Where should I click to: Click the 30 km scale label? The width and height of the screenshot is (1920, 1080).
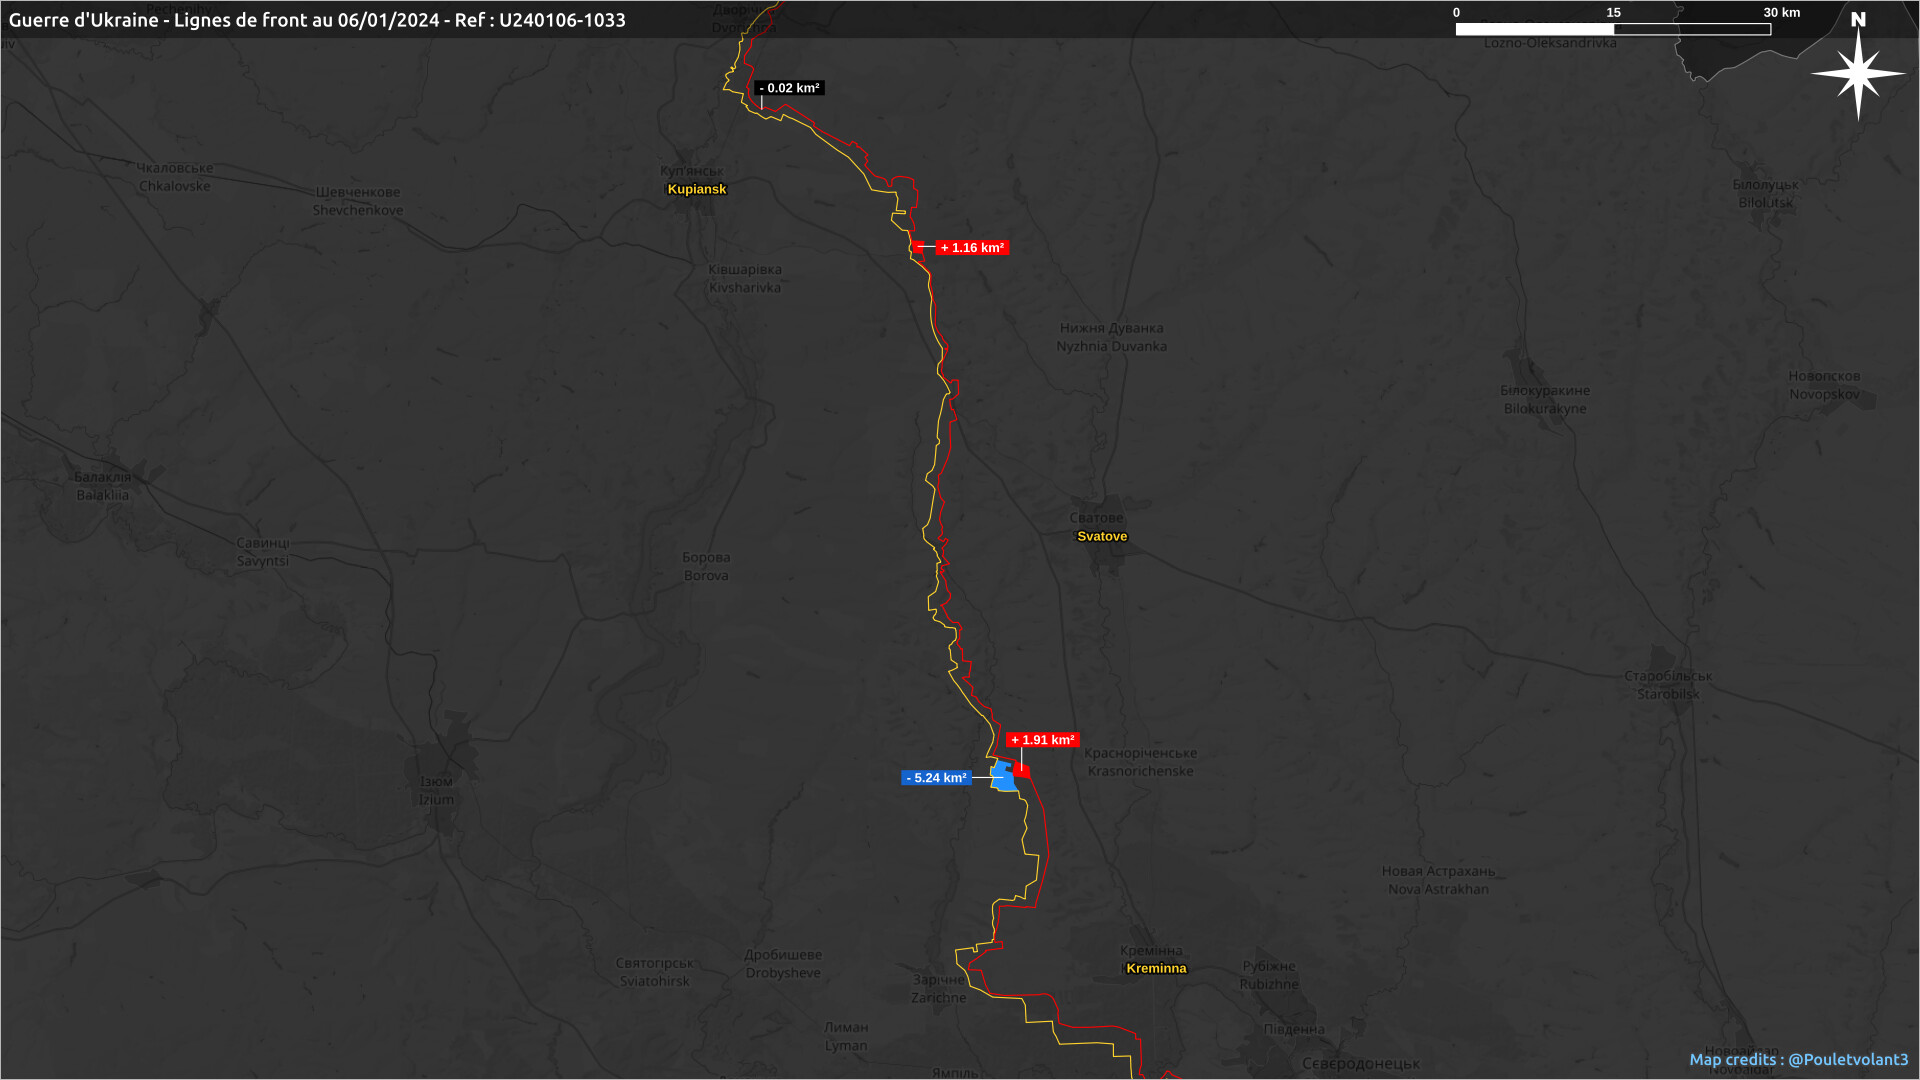[1781, 13]
